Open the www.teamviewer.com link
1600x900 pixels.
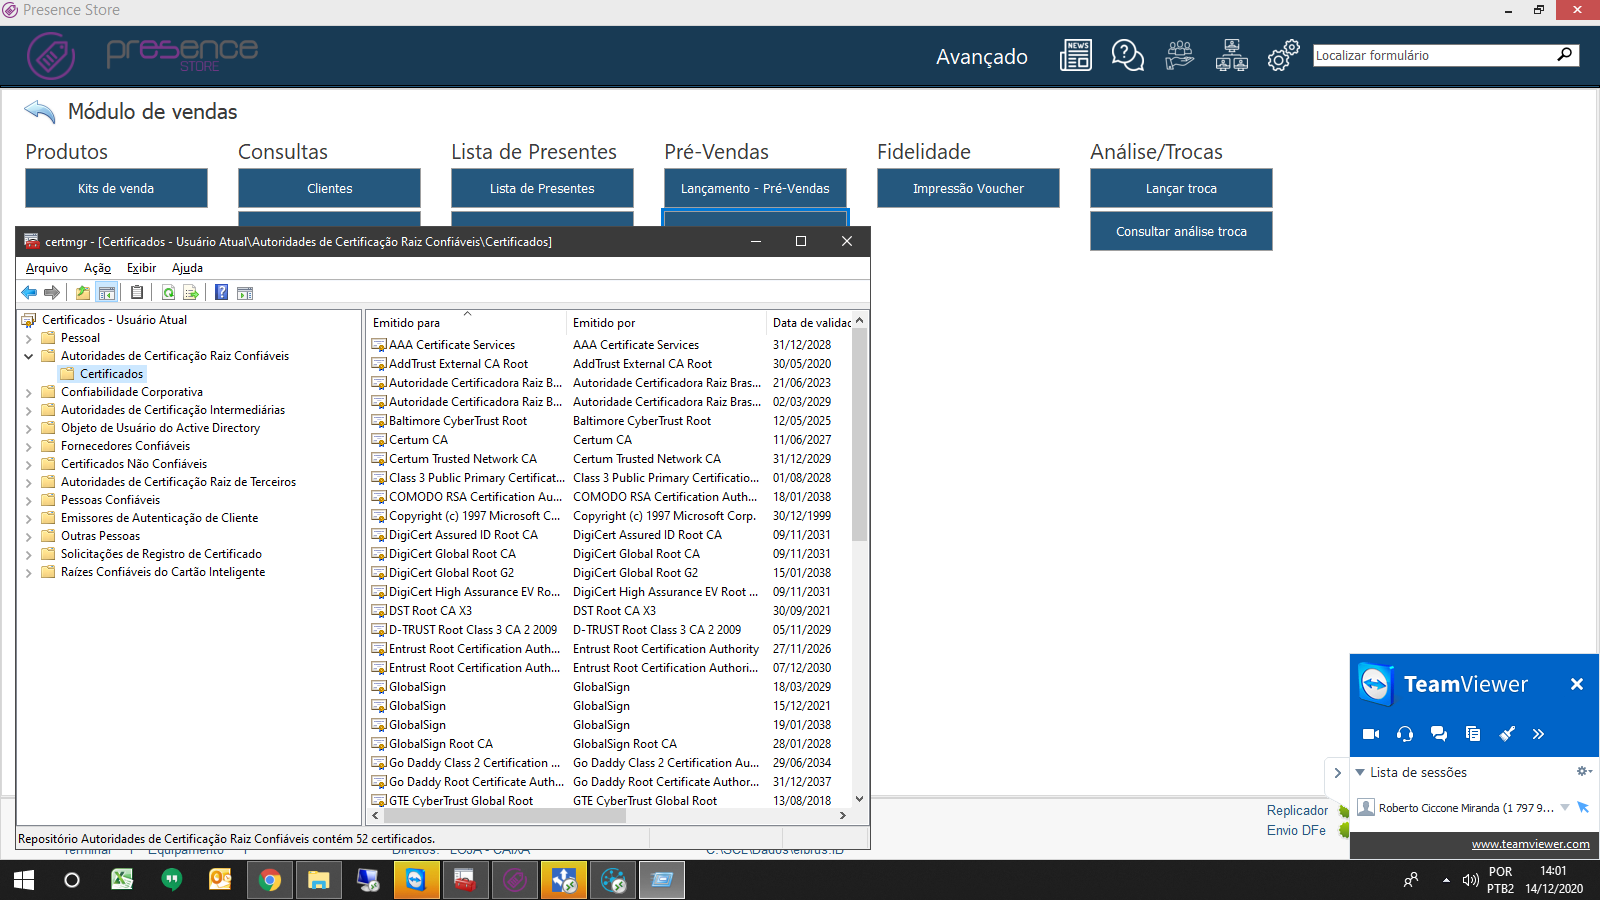(1530, 844)
